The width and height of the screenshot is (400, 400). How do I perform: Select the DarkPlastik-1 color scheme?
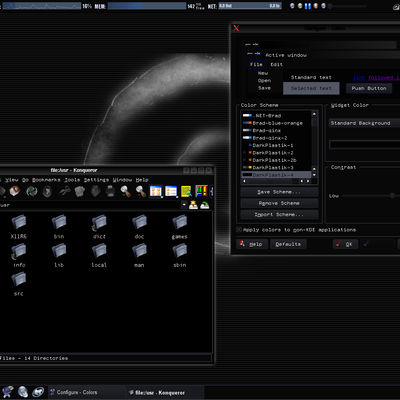276,145
